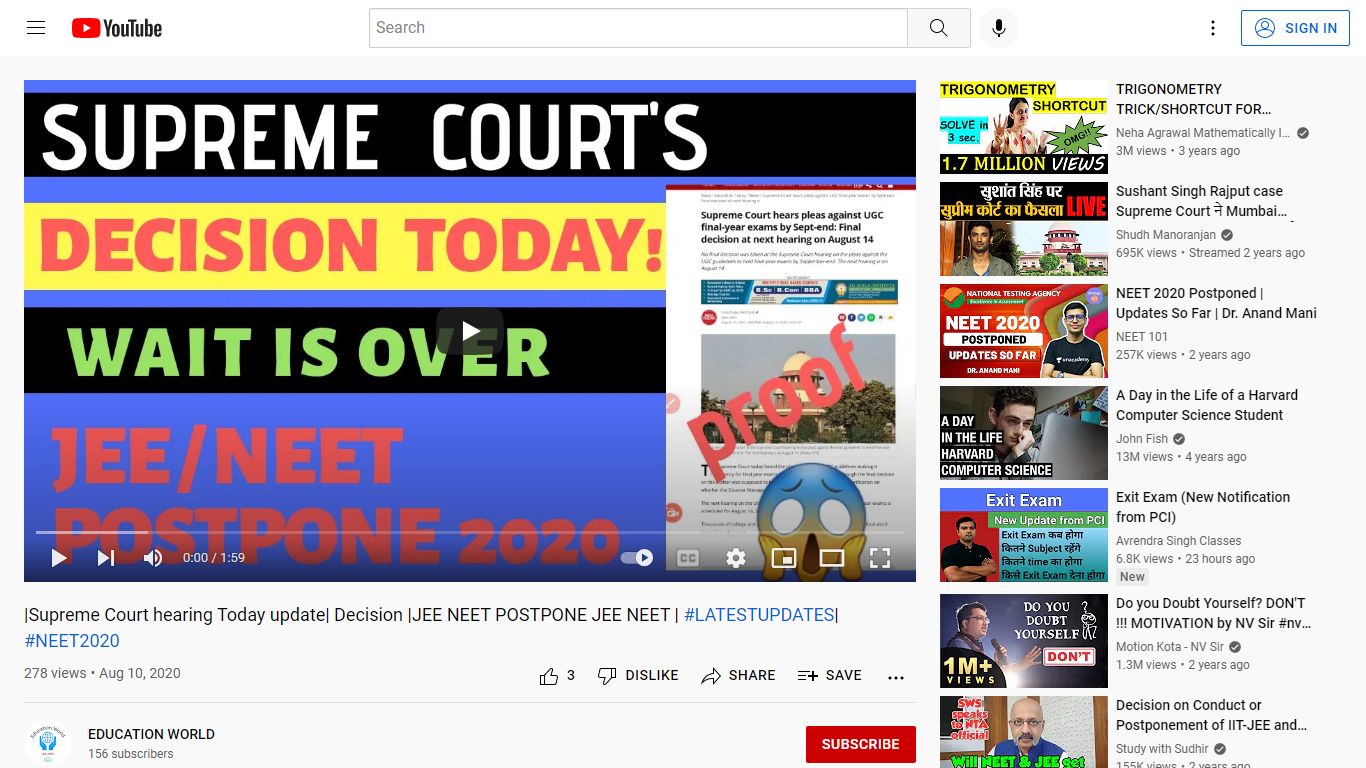Follow the #NEET2020 hashtag link

(72, 641)
